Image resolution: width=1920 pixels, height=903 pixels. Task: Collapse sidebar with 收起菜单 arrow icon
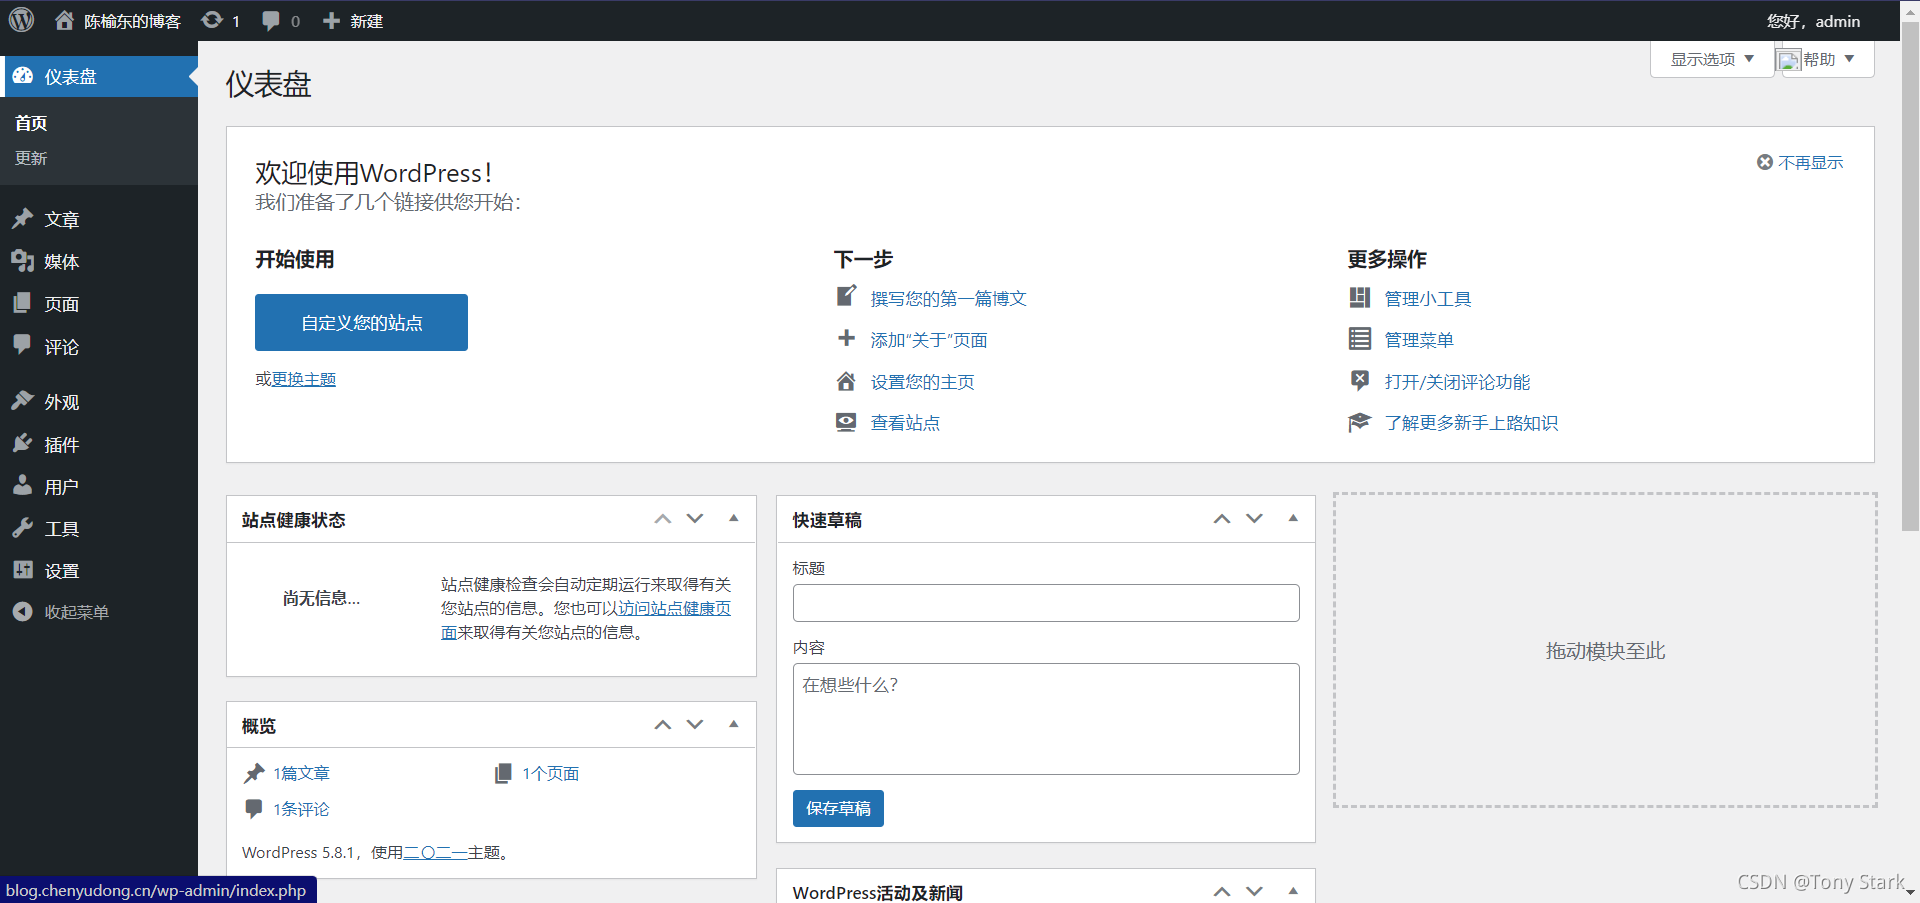(x=23, y=611)
